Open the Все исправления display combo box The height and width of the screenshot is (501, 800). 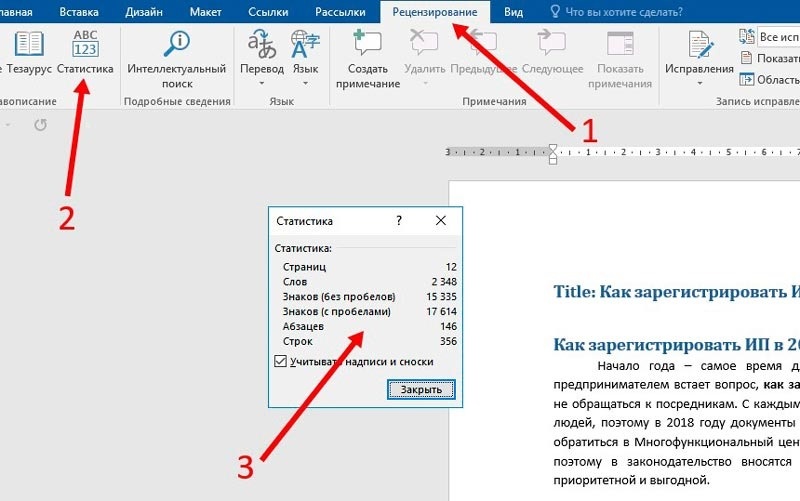pyautogui.click(x=779, y=37)
